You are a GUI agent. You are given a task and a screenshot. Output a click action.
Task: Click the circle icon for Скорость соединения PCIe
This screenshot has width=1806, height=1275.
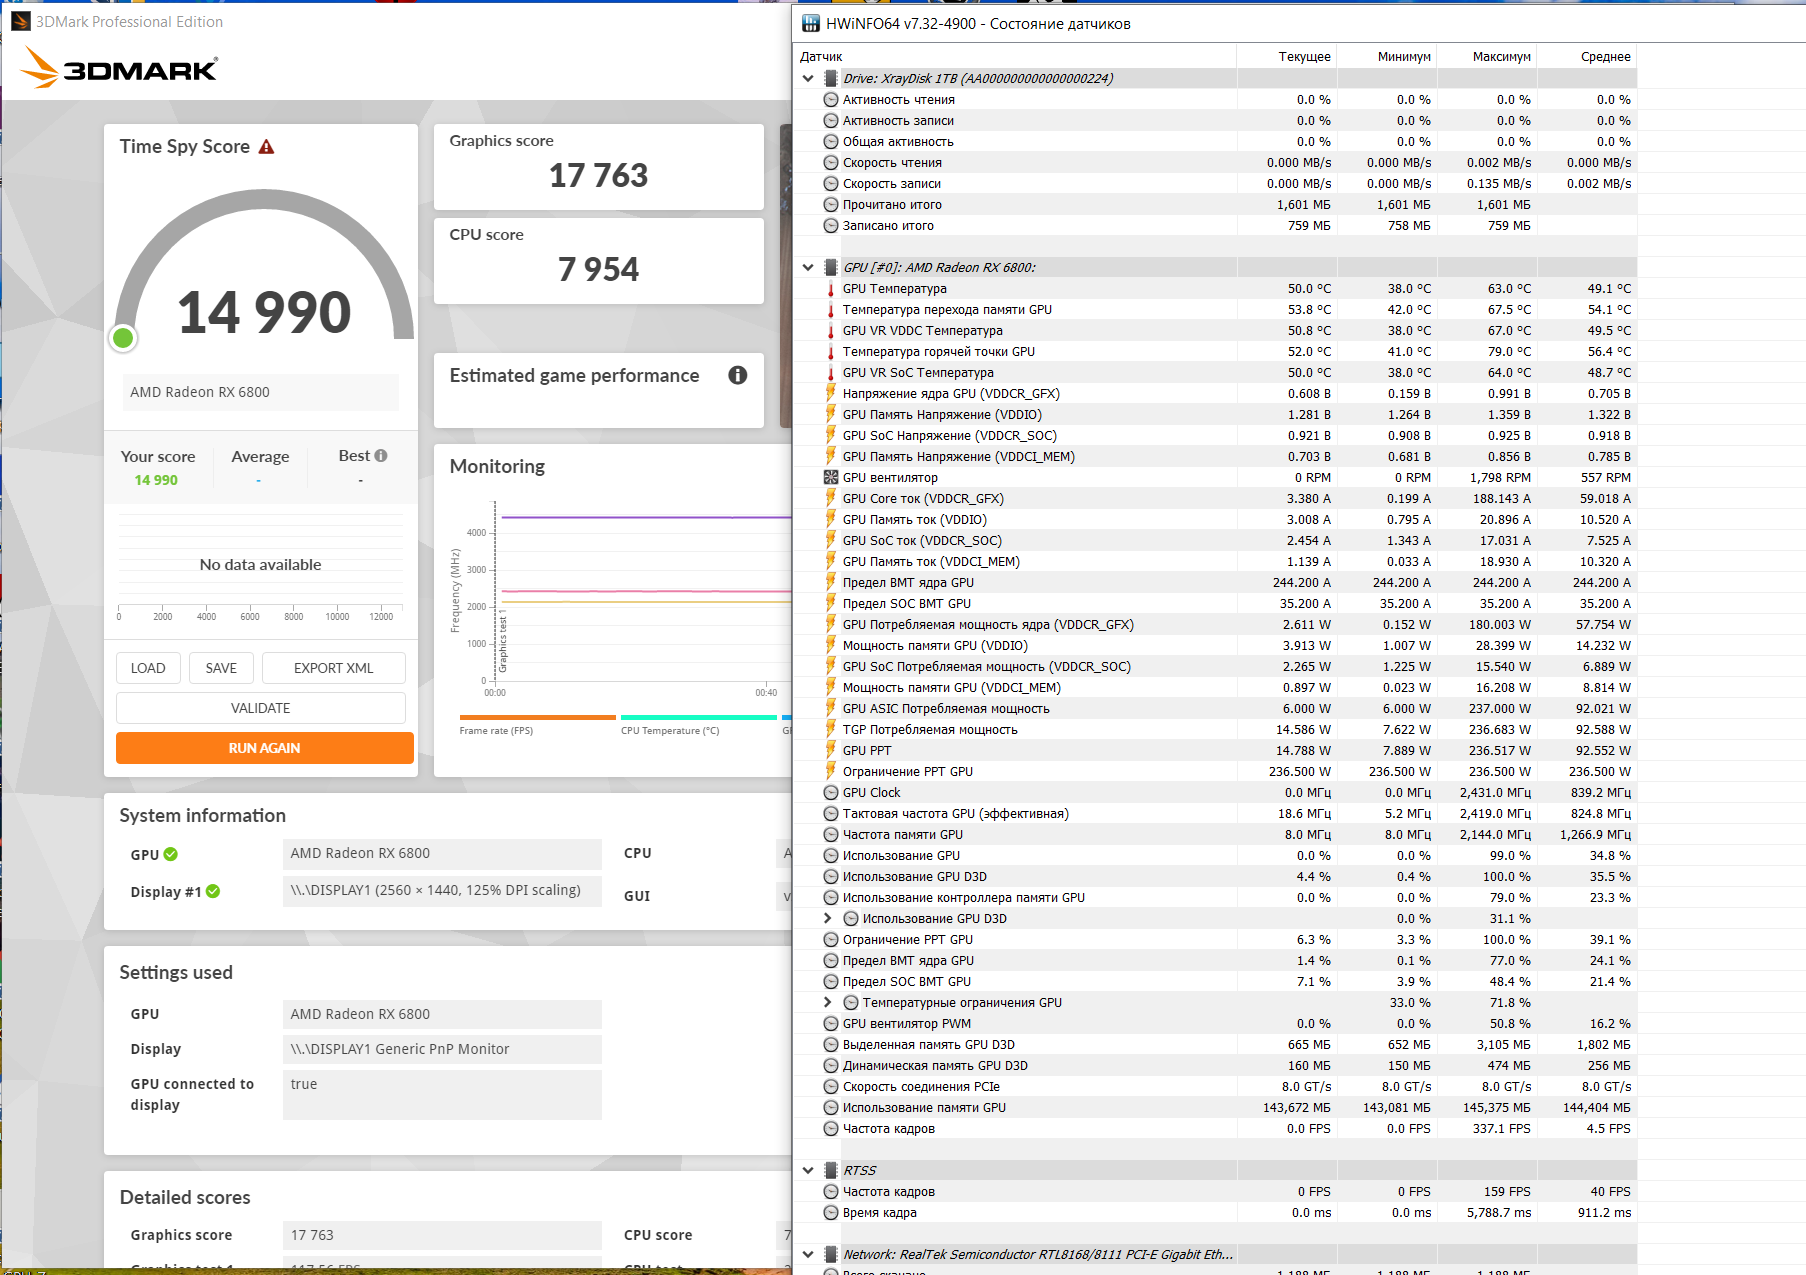pos(830,1086)
